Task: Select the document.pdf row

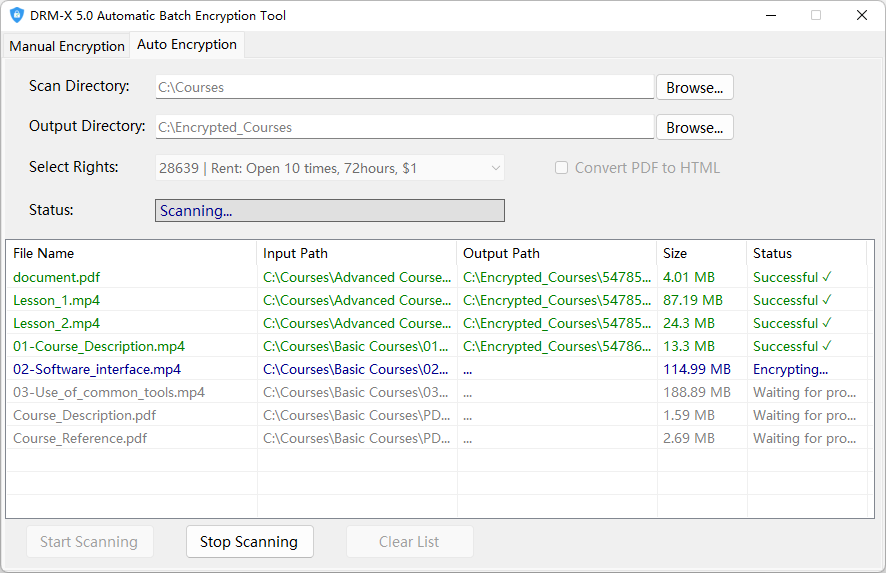Action: click(x=440, y=277)
